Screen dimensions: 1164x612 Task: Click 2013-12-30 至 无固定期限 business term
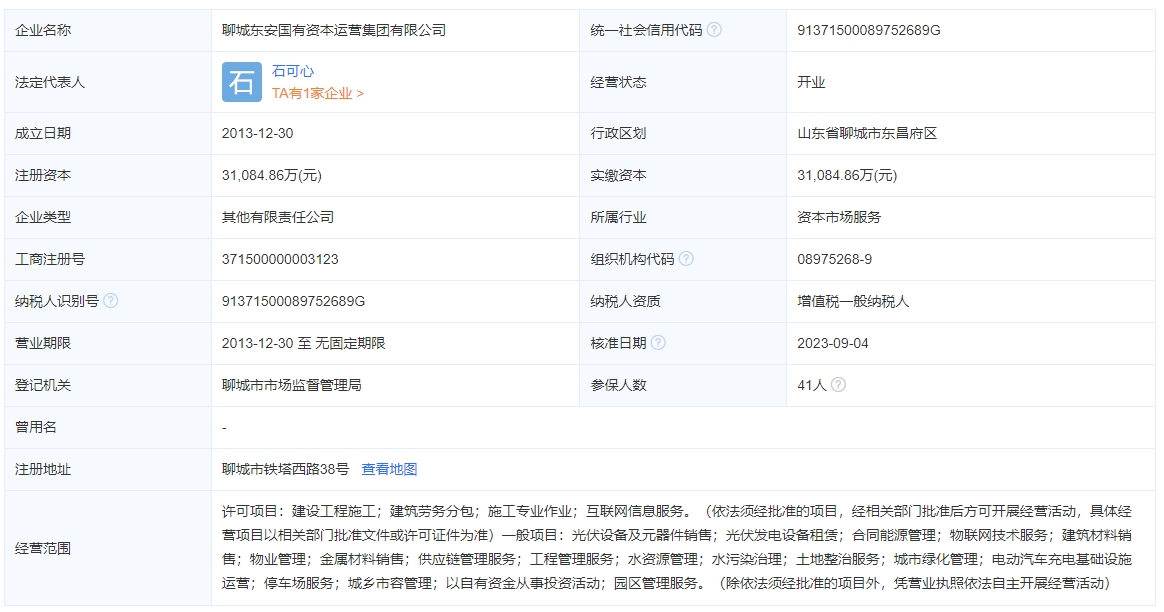click(x=304, y=343)
